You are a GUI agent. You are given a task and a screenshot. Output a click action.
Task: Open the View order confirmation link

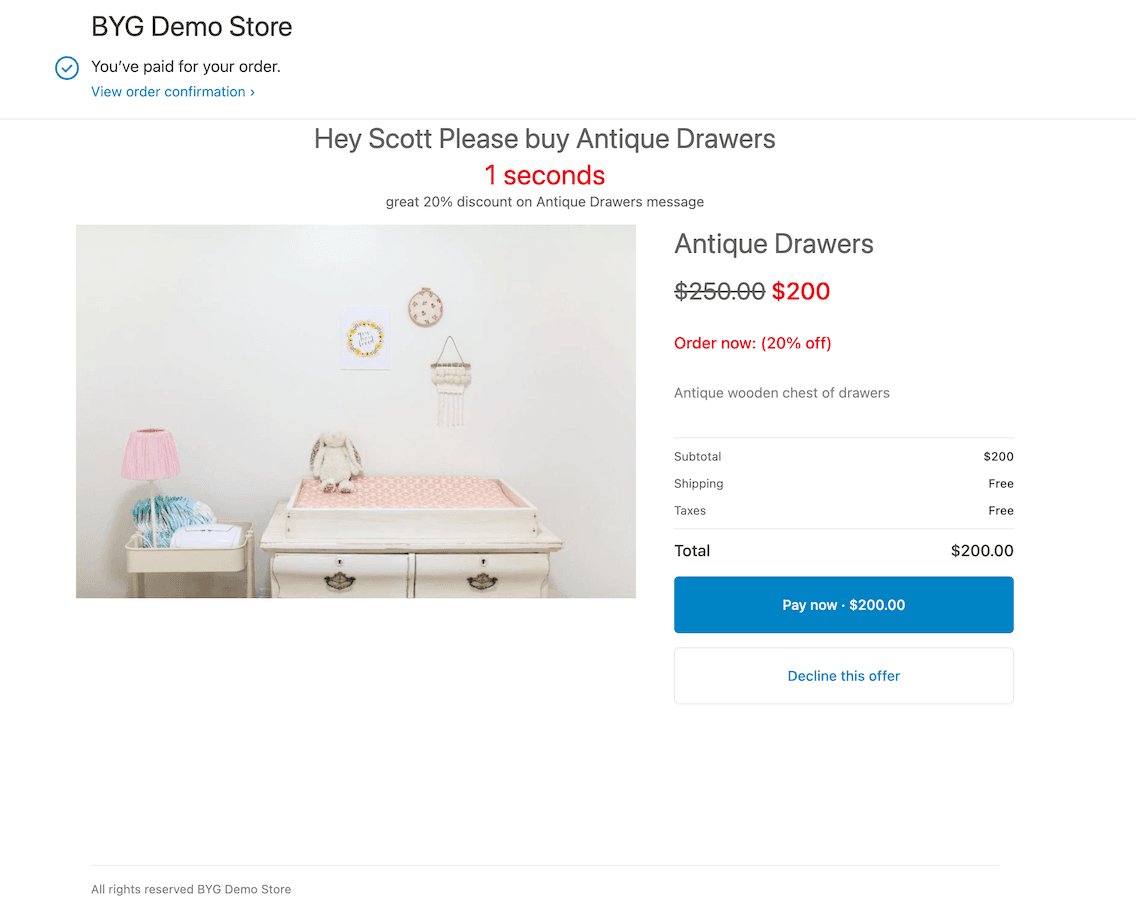172,92
